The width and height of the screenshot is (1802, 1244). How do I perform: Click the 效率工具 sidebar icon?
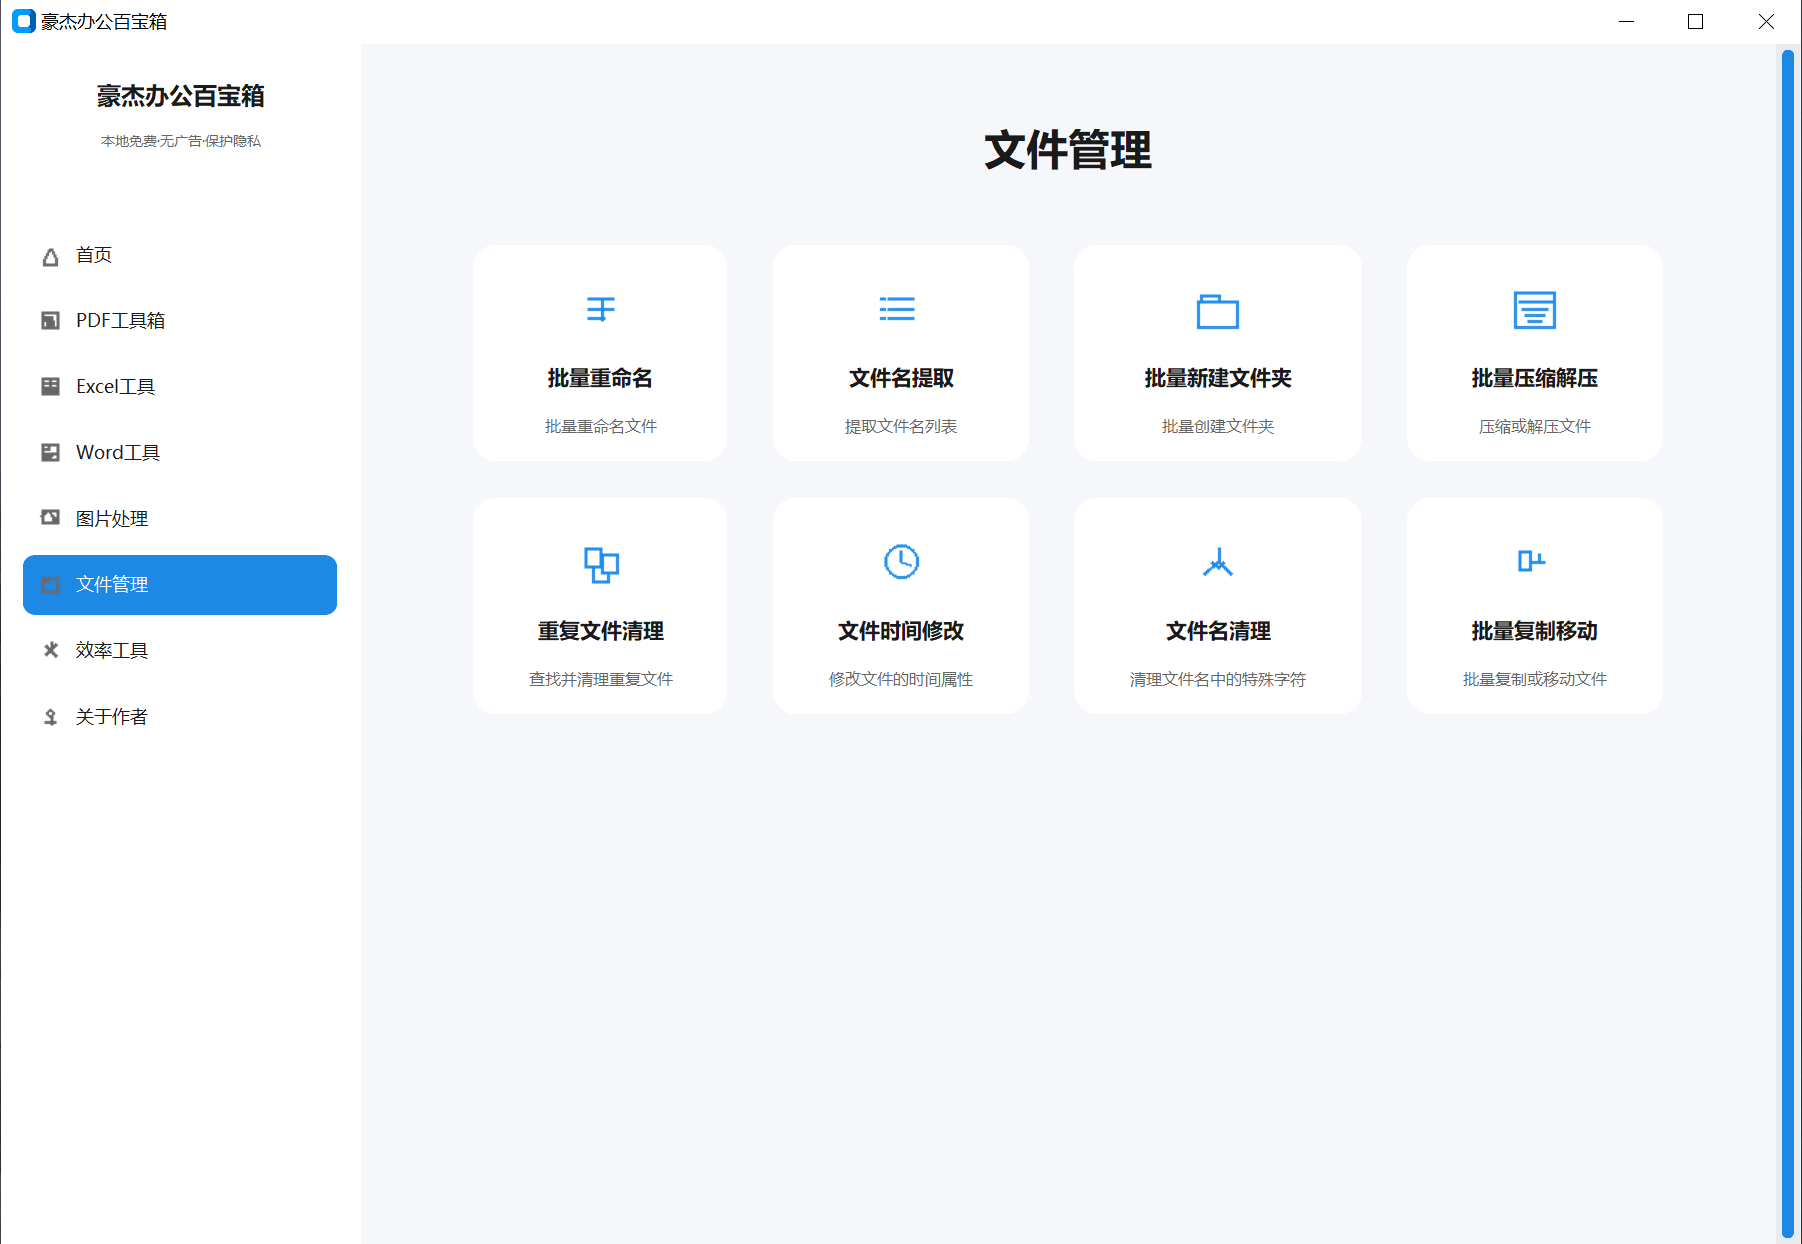point(50,650)
